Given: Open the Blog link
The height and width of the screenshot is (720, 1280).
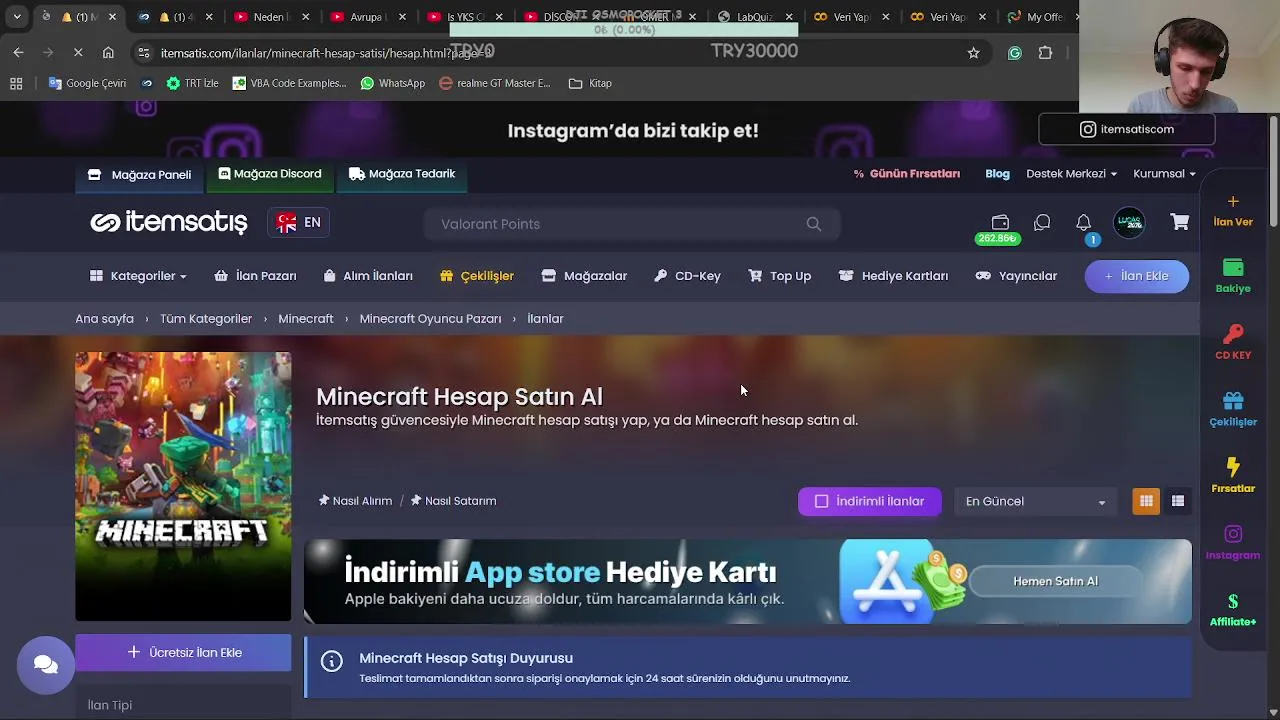Looking at the screenshot, I should click(x=997, y=173).
